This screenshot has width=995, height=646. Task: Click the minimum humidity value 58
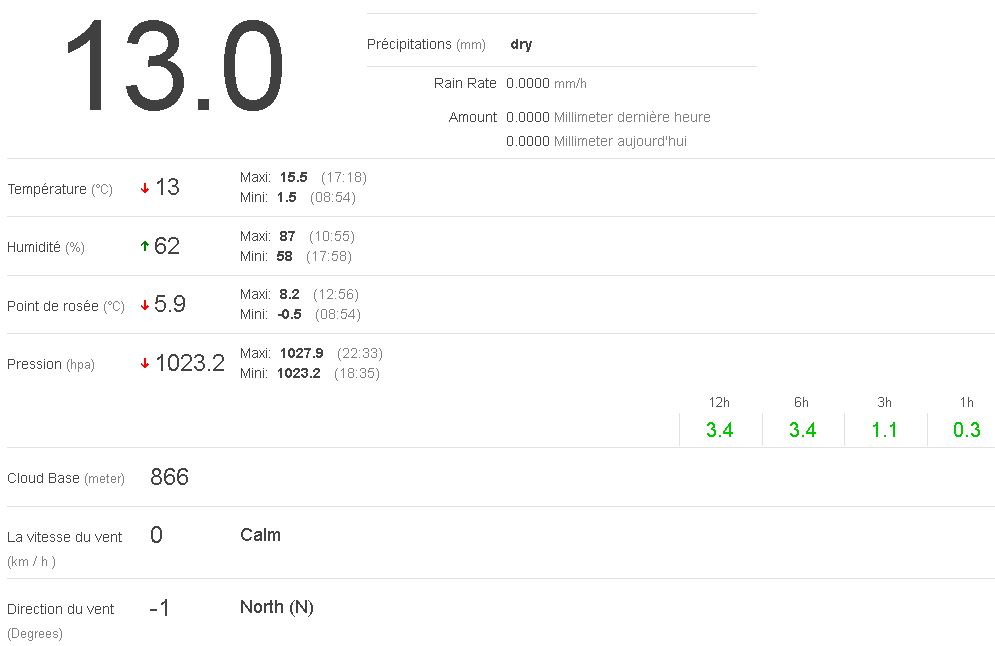285,256
